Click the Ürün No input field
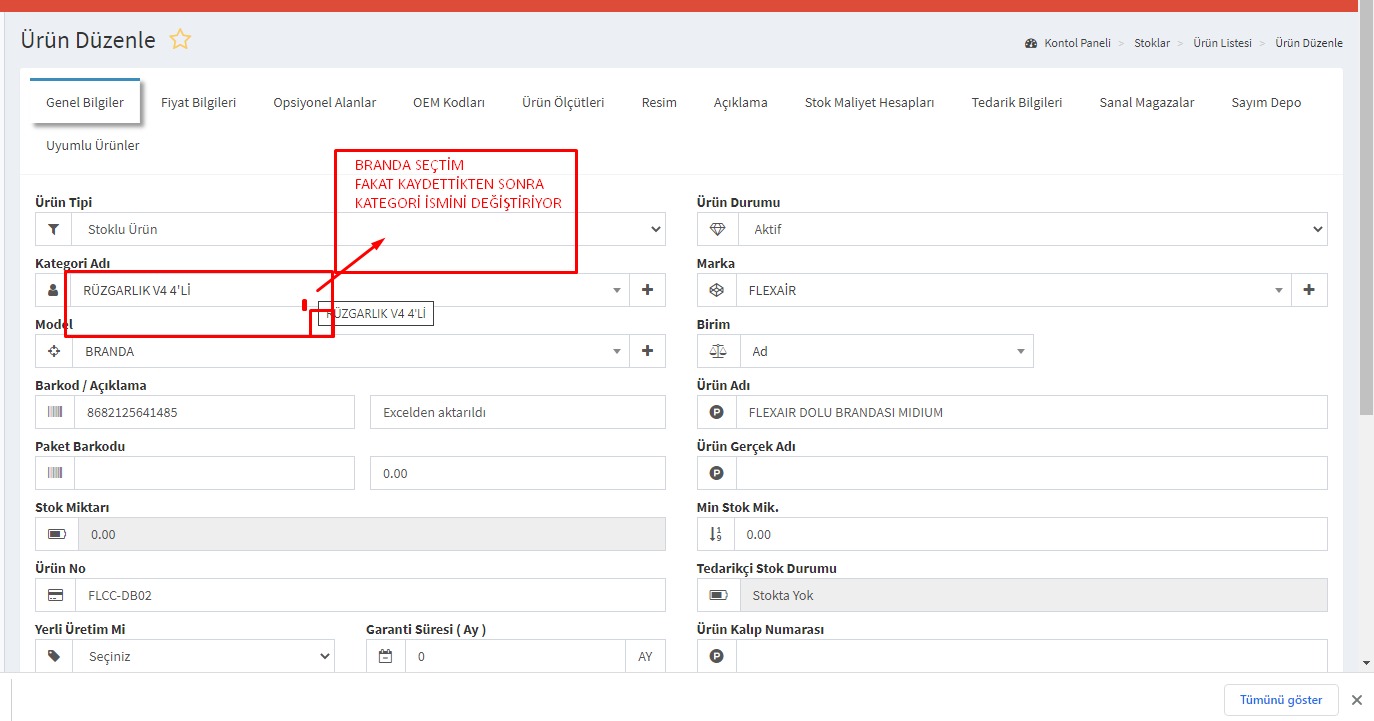Viewport: 1374px width, 721px height. click(370, 595)
